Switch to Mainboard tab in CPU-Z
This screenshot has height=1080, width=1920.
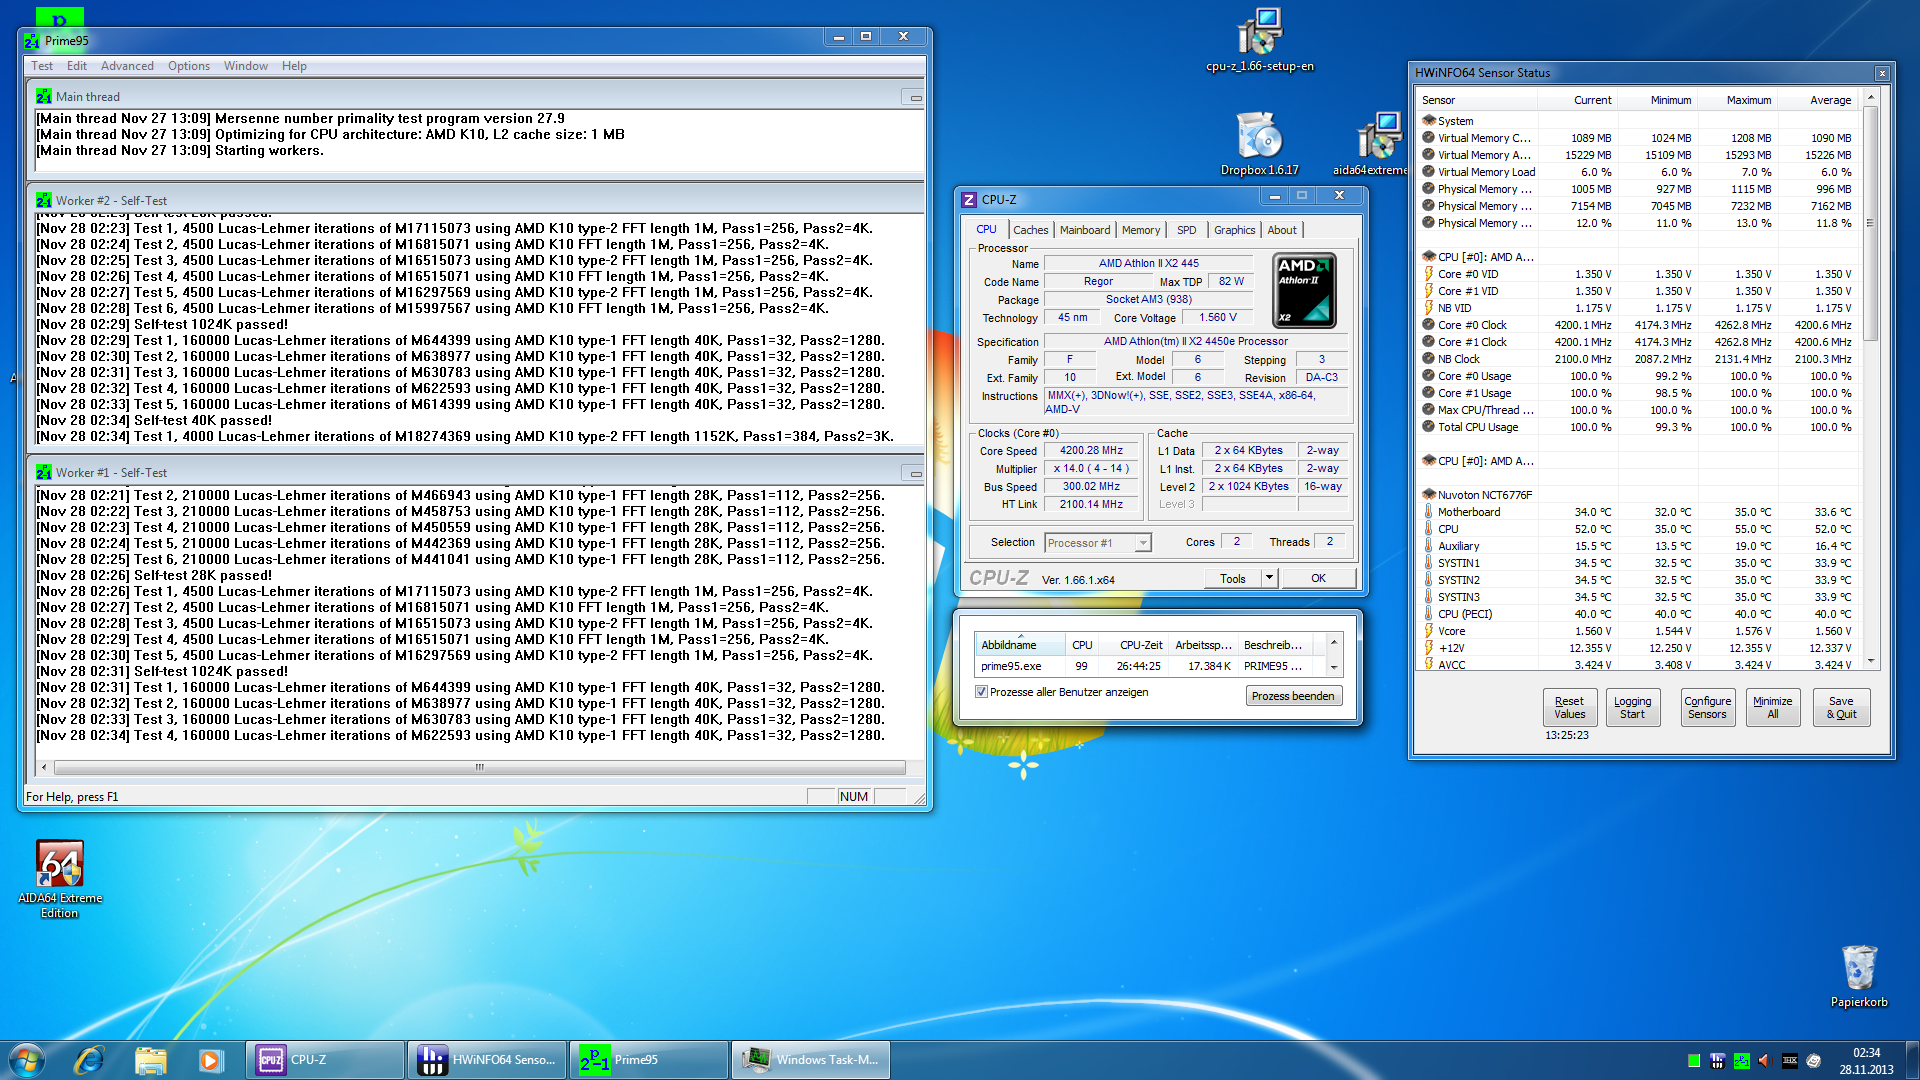pyautogui.click(x=1085, y=230)
